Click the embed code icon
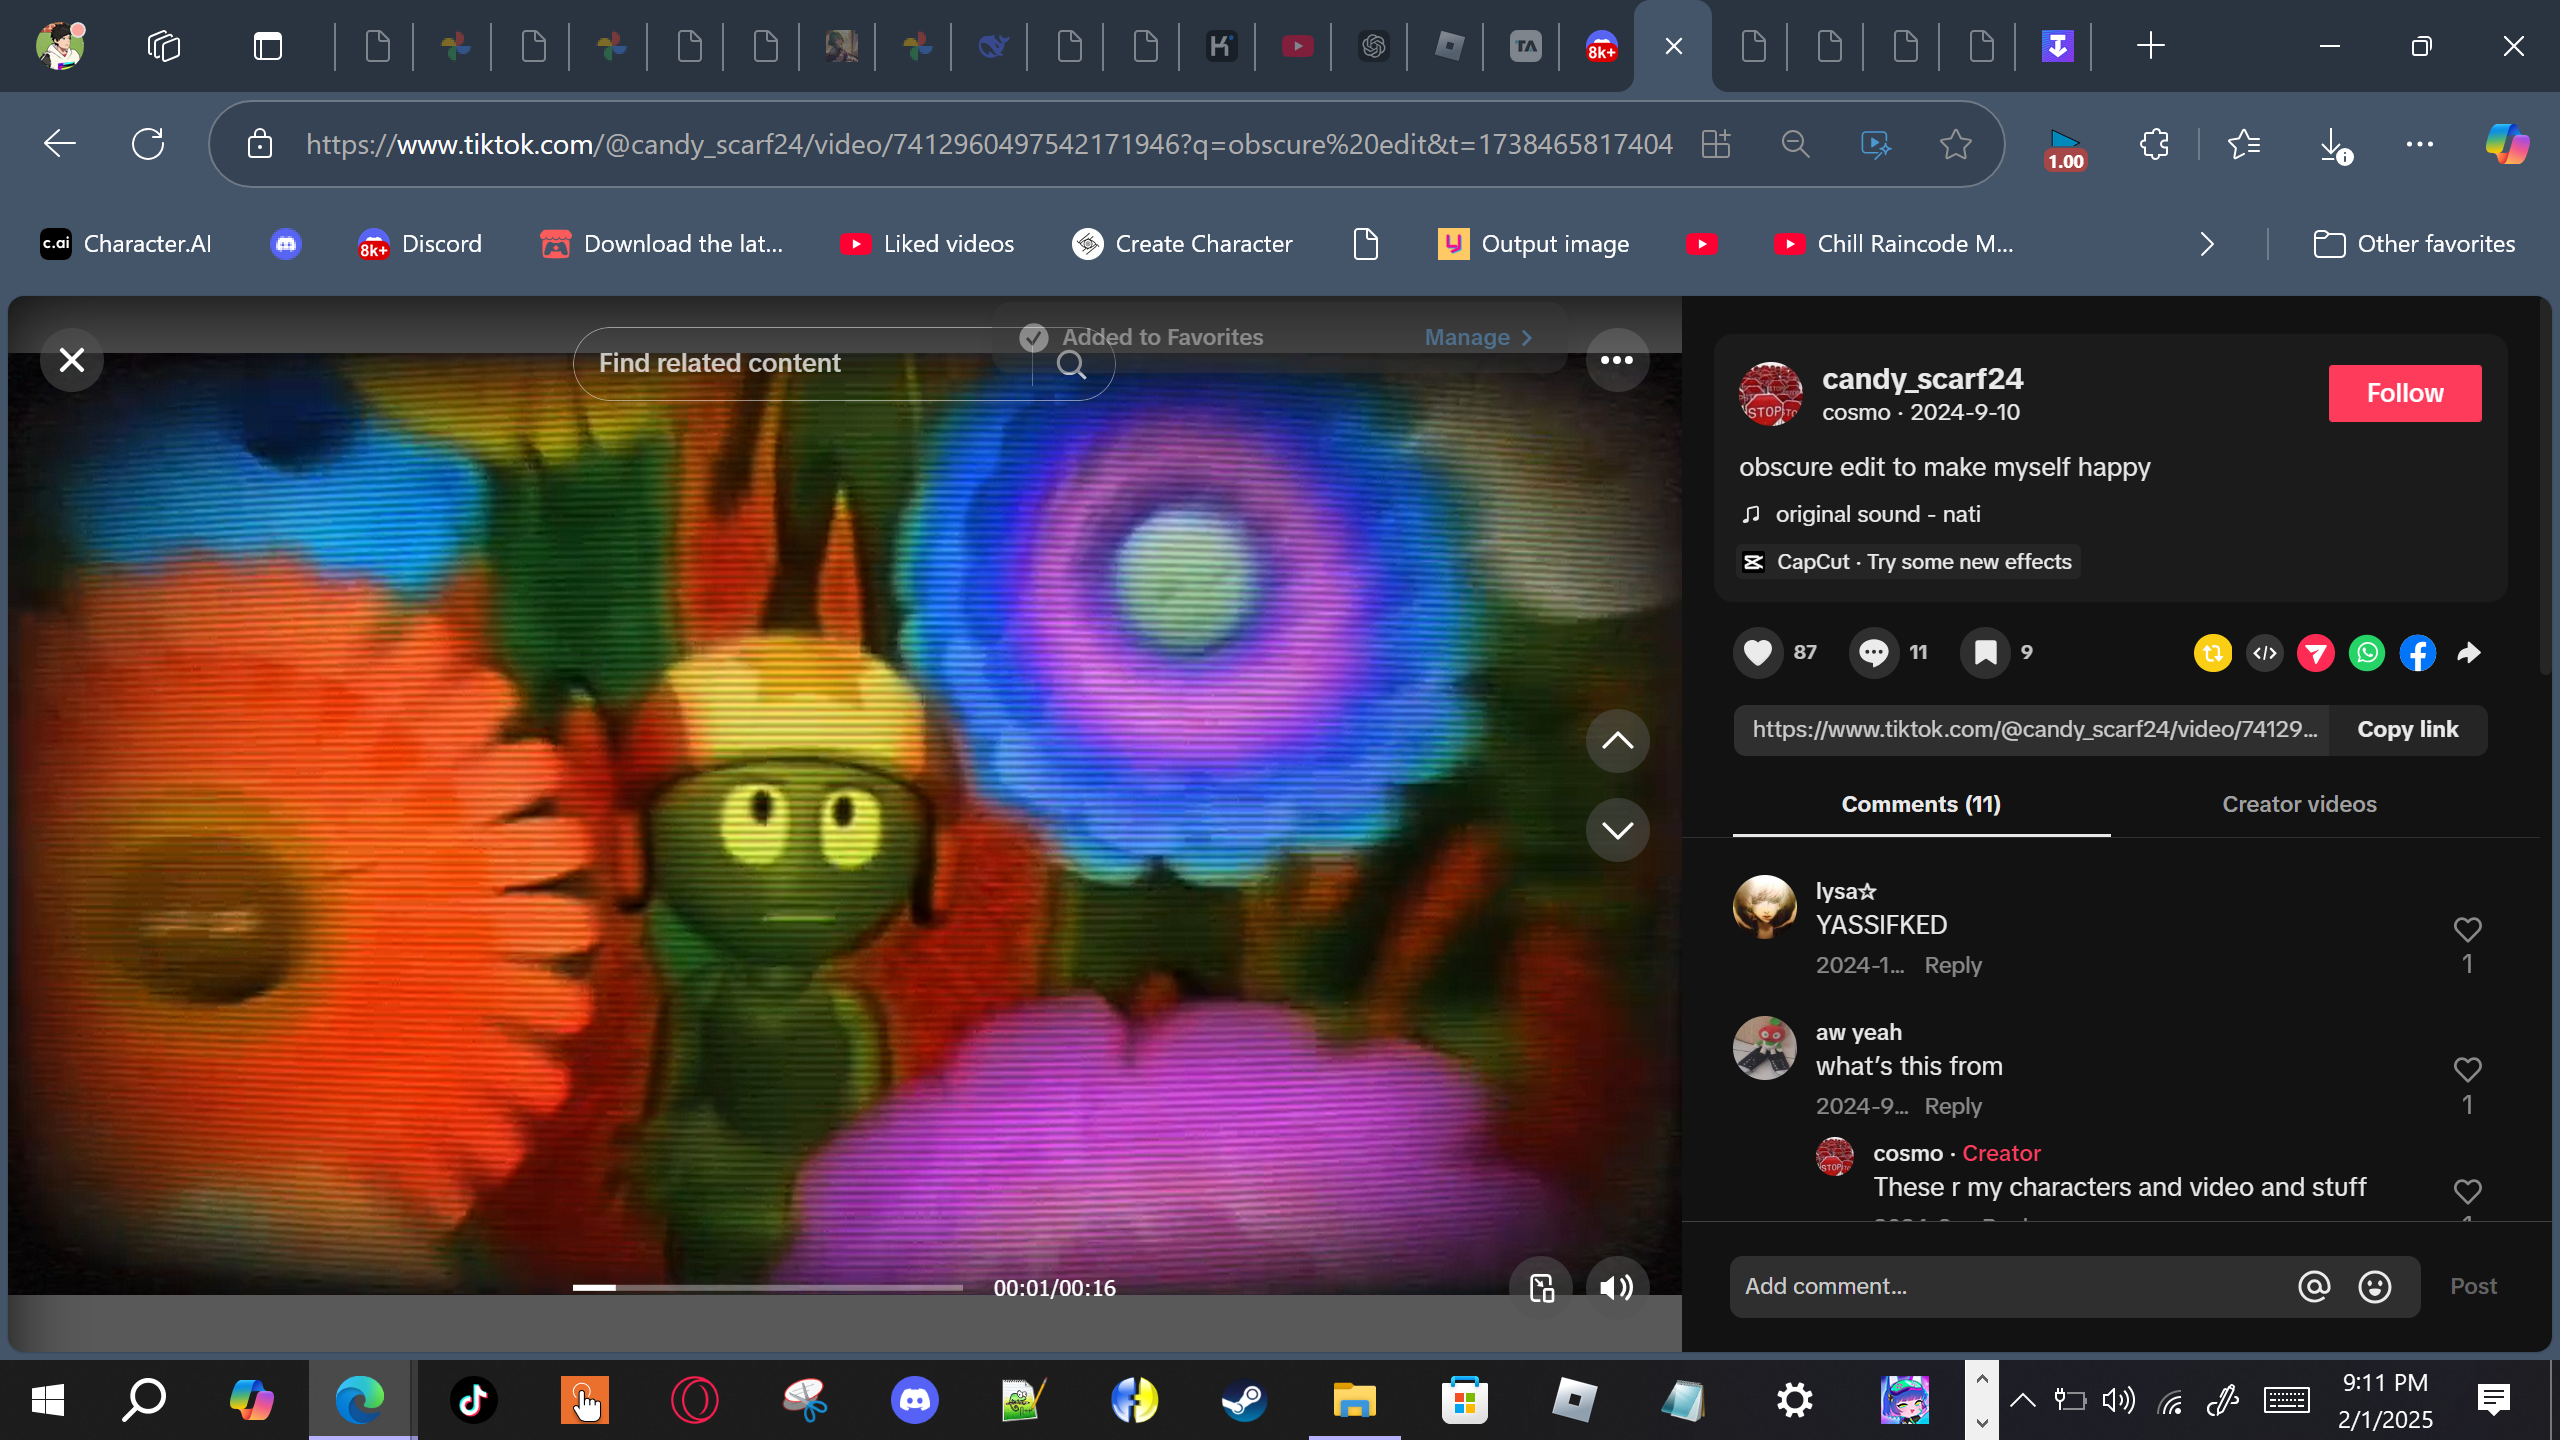Viewport: 2560px width, 1440px height. 2264,653
